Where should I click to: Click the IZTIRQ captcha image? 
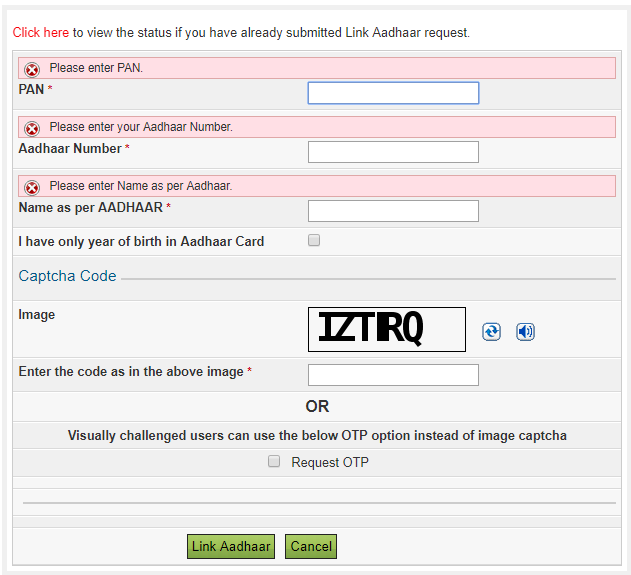(x=387, y=330)
